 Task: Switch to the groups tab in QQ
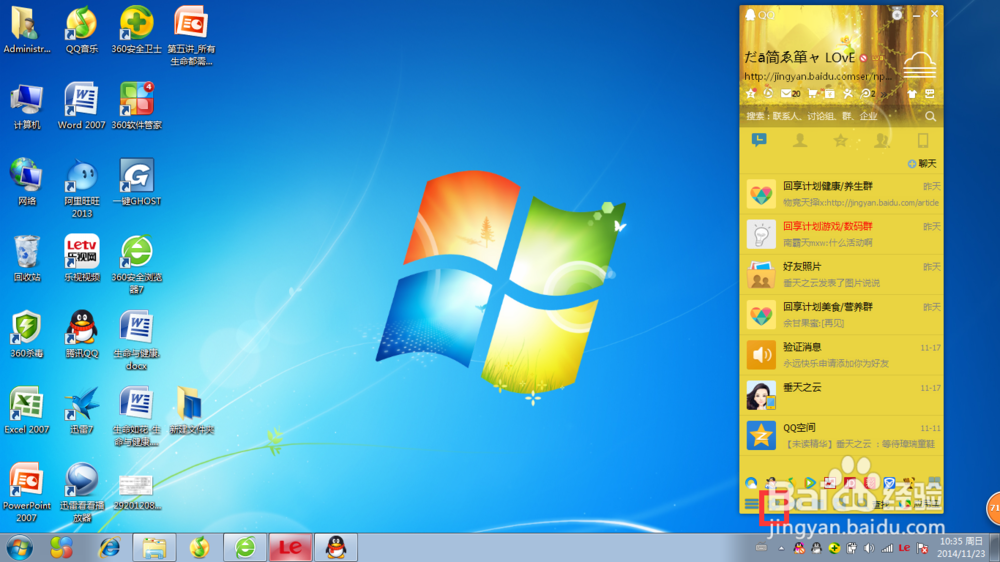point(881,140)
